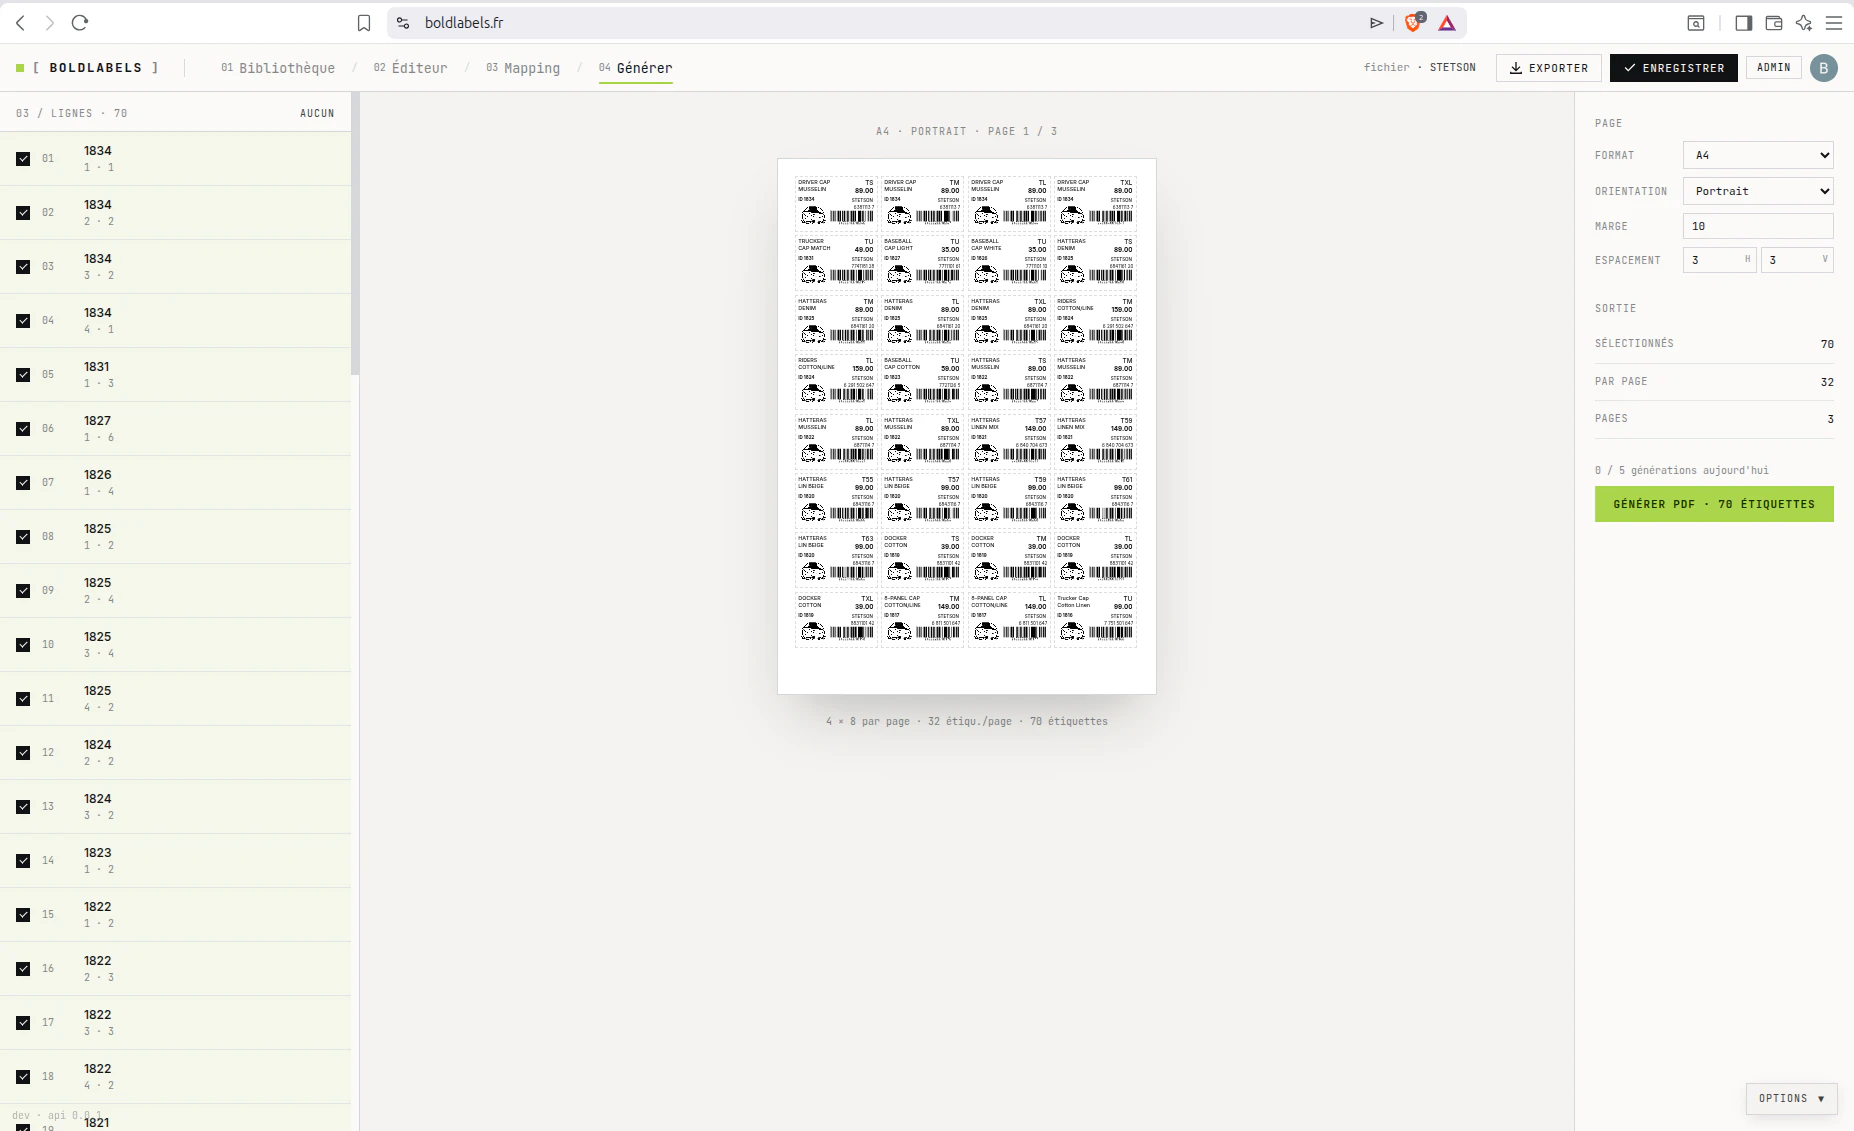Click AUCUN to deselect all lines

point(317,113)
